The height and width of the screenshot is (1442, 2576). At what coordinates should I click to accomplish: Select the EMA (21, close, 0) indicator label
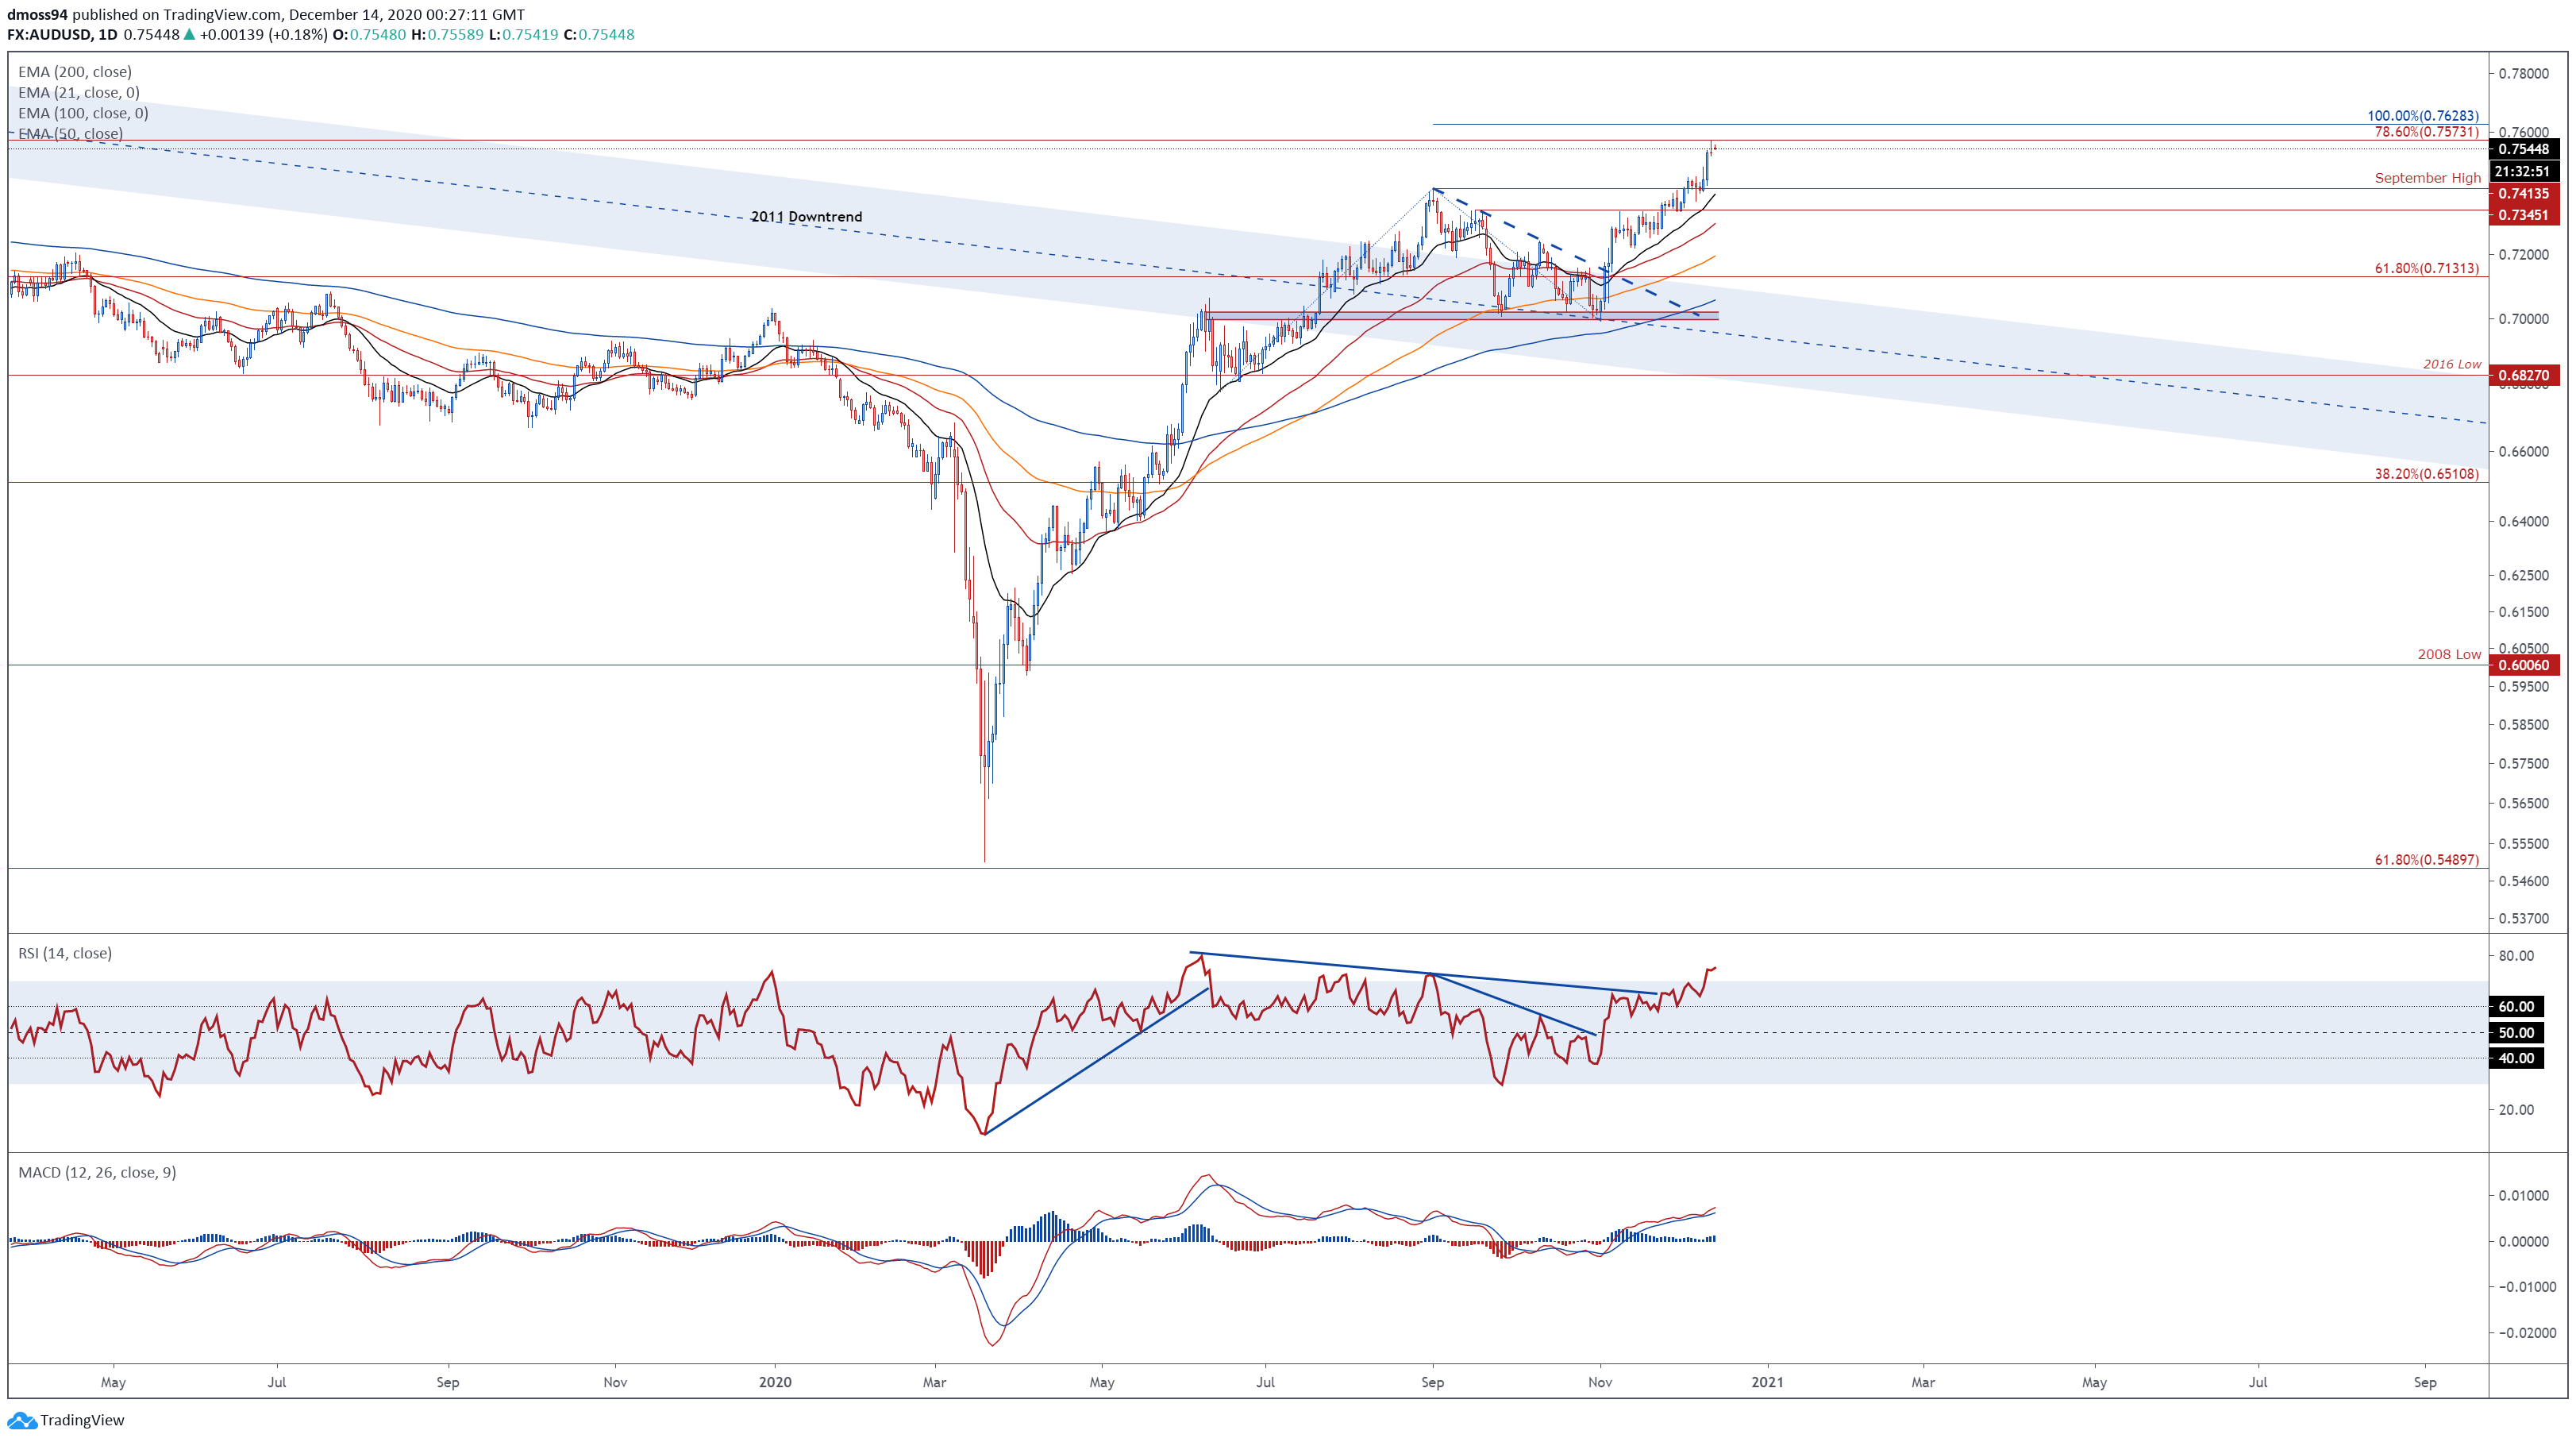pos(79,93)
